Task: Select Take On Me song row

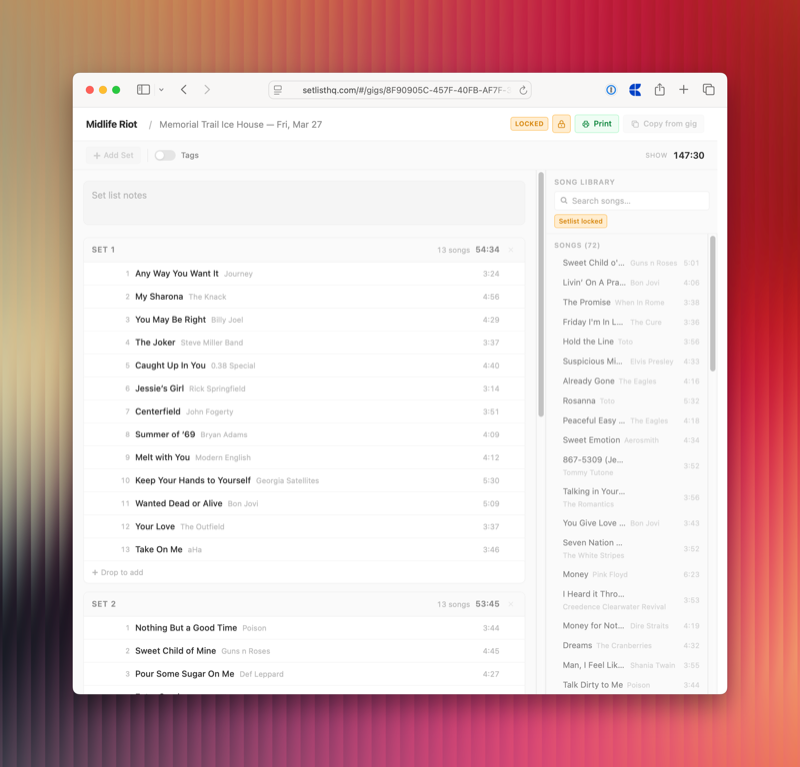Action: click(x=304, y=549)
